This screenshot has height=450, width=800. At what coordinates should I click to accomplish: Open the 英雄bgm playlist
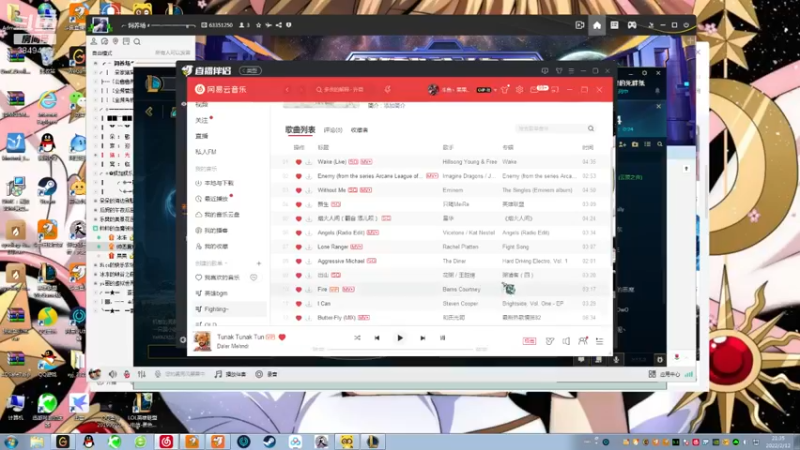coord(212,293)
